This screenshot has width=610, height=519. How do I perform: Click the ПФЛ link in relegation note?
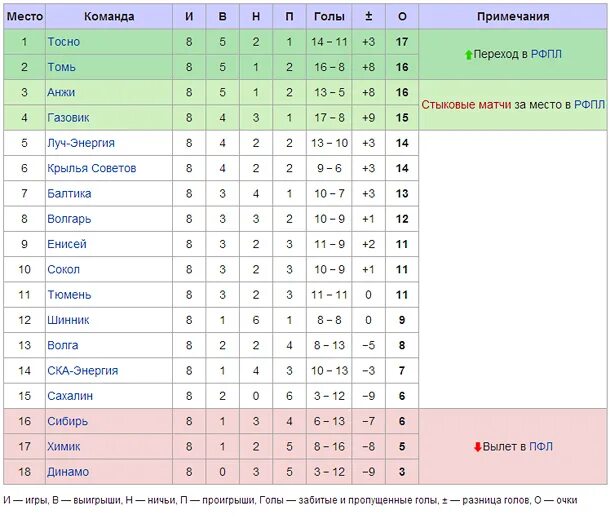tap(540, 447)
